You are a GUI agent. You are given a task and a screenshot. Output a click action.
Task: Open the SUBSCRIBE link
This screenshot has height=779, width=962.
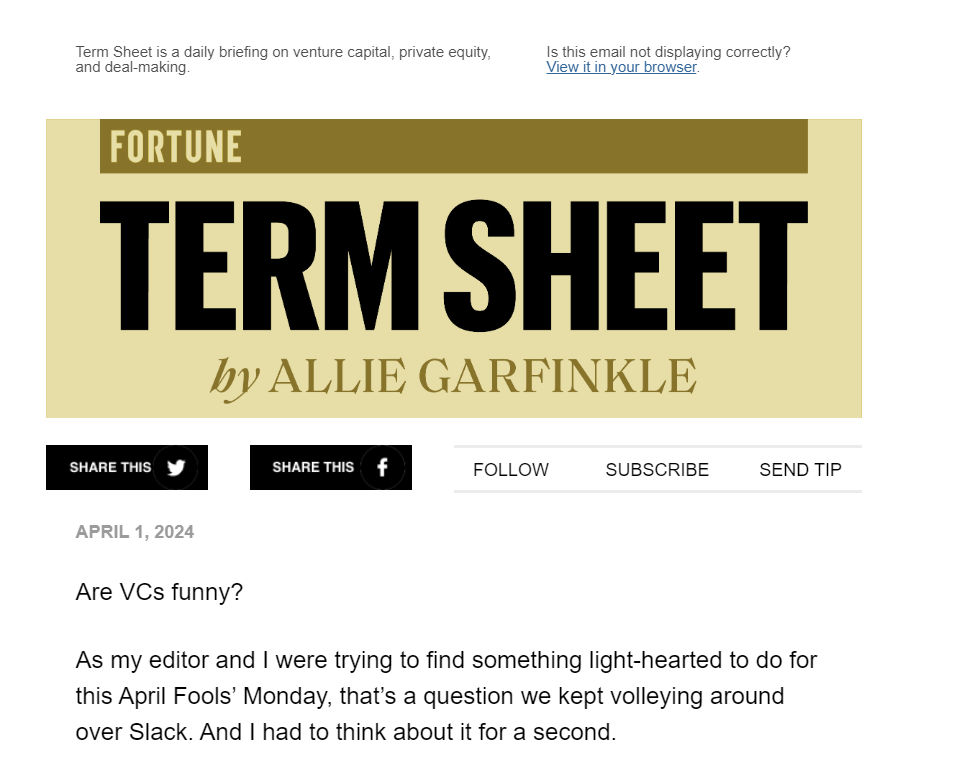[x=657, y=470]
